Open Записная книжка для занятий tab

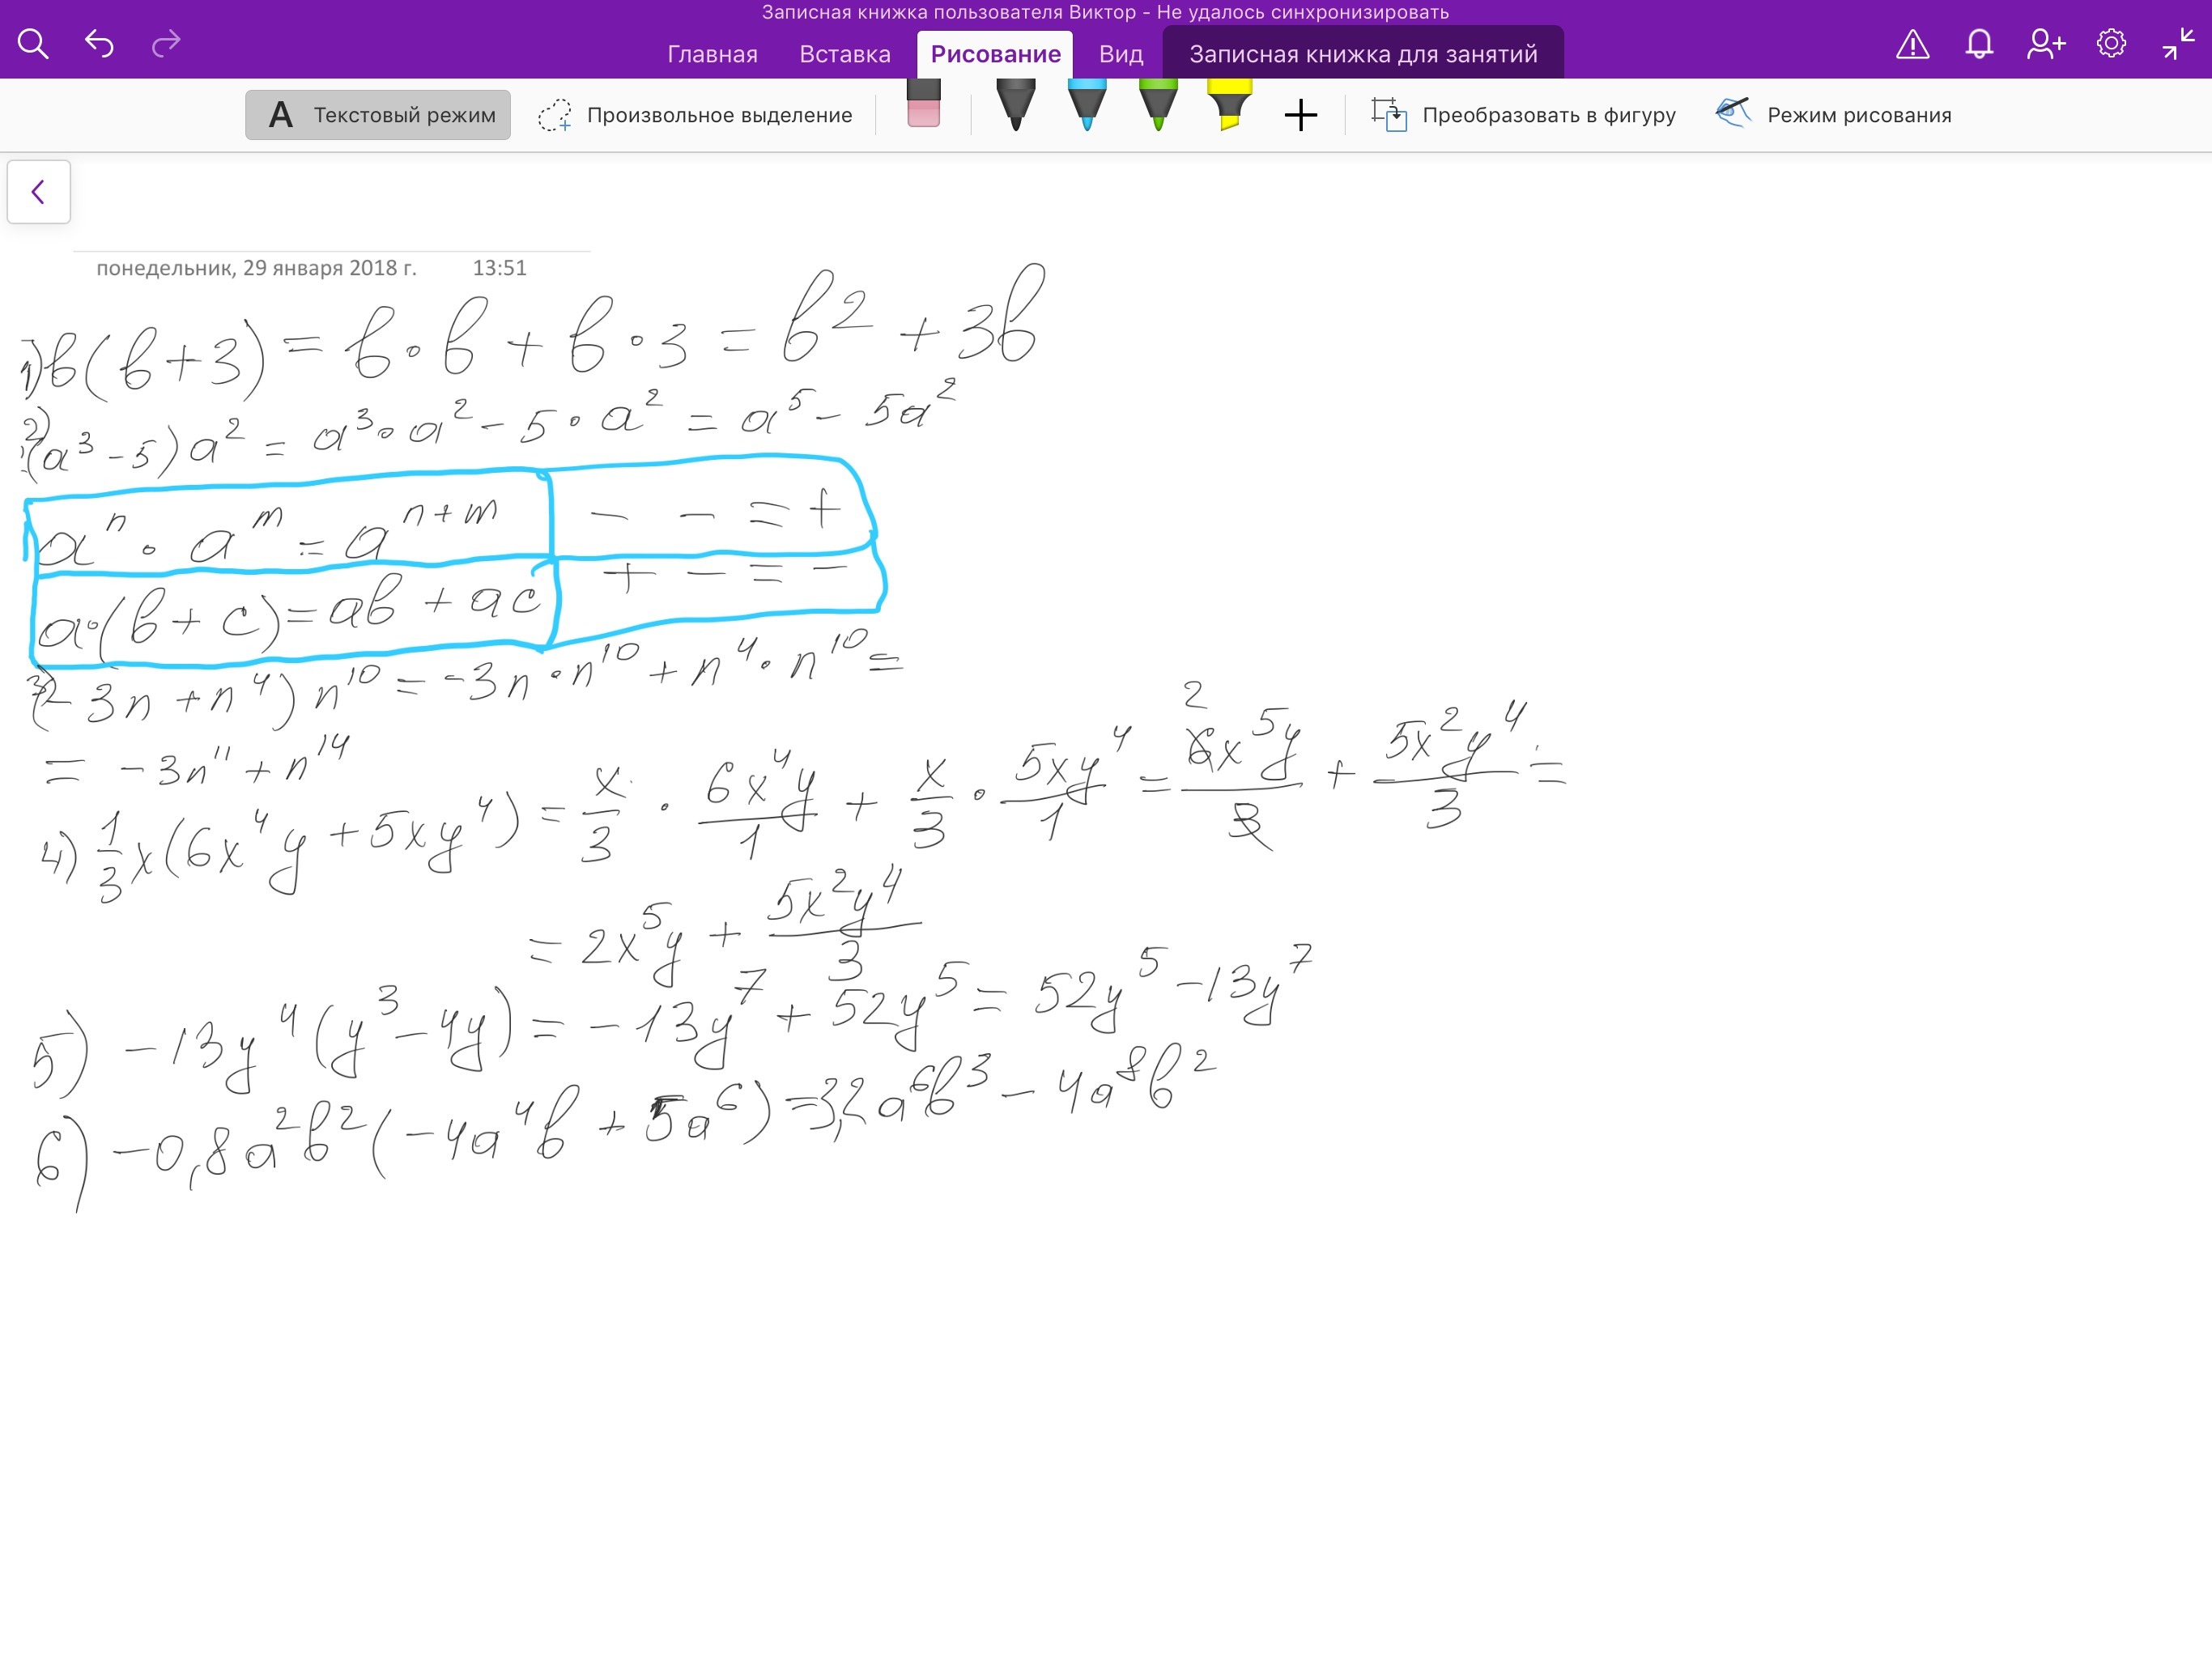click(1362, 54)
